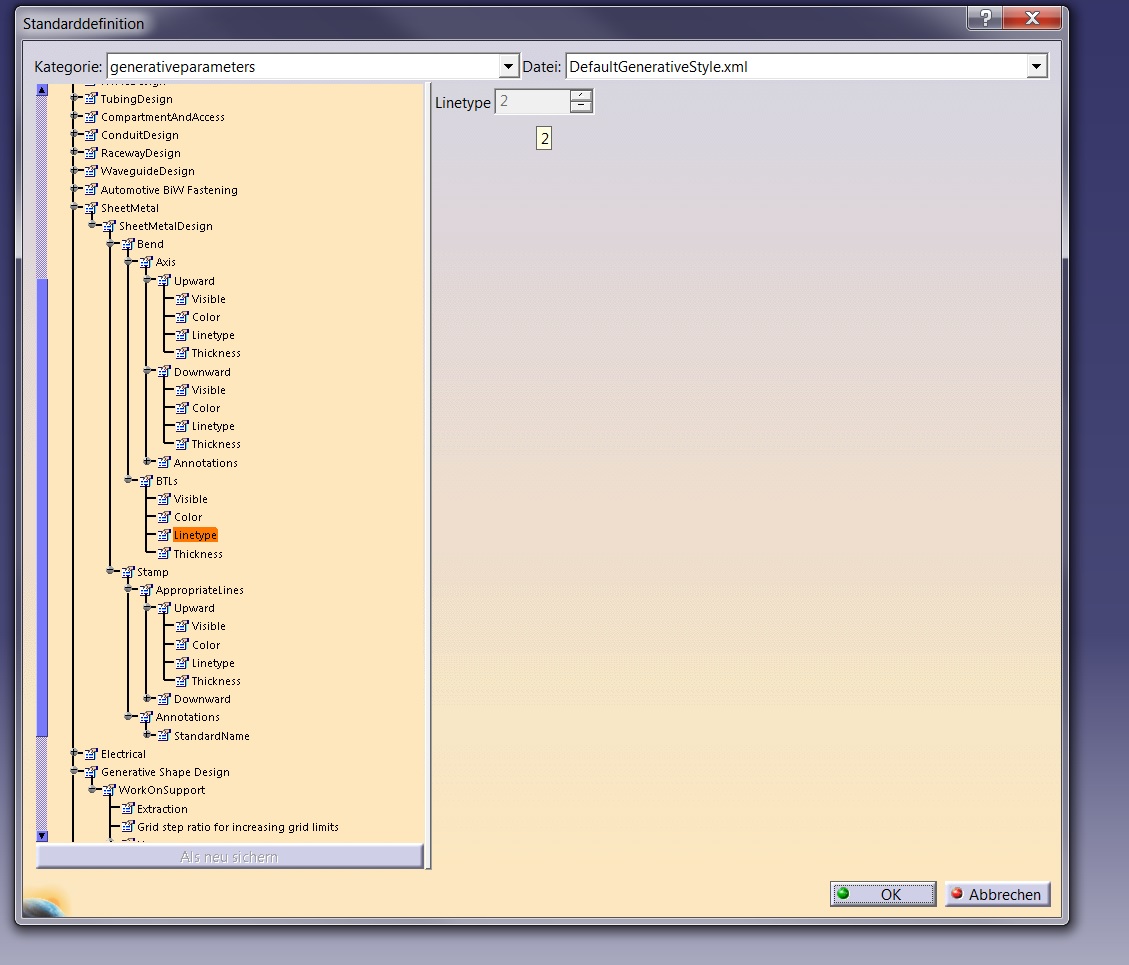Image resolution: width=1129 pixels, height=965 pixels.
Task: Select Thickness under Axis Downward
Action: pyautogui.click(x=216, y=444)
